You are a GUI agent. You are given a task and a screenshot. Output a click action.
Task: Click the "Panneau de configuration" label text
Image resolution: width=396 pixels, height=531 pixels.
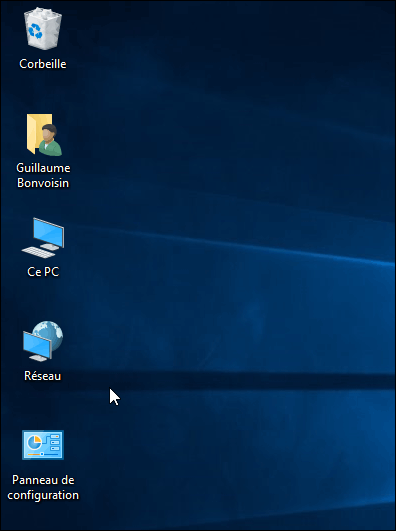[x=43, y=487]
